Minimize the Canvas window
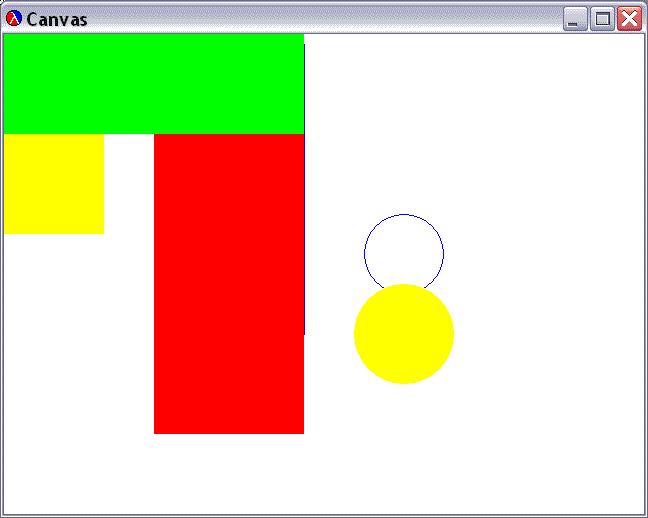Screen dimensions: 648x518 click(575, 19)
